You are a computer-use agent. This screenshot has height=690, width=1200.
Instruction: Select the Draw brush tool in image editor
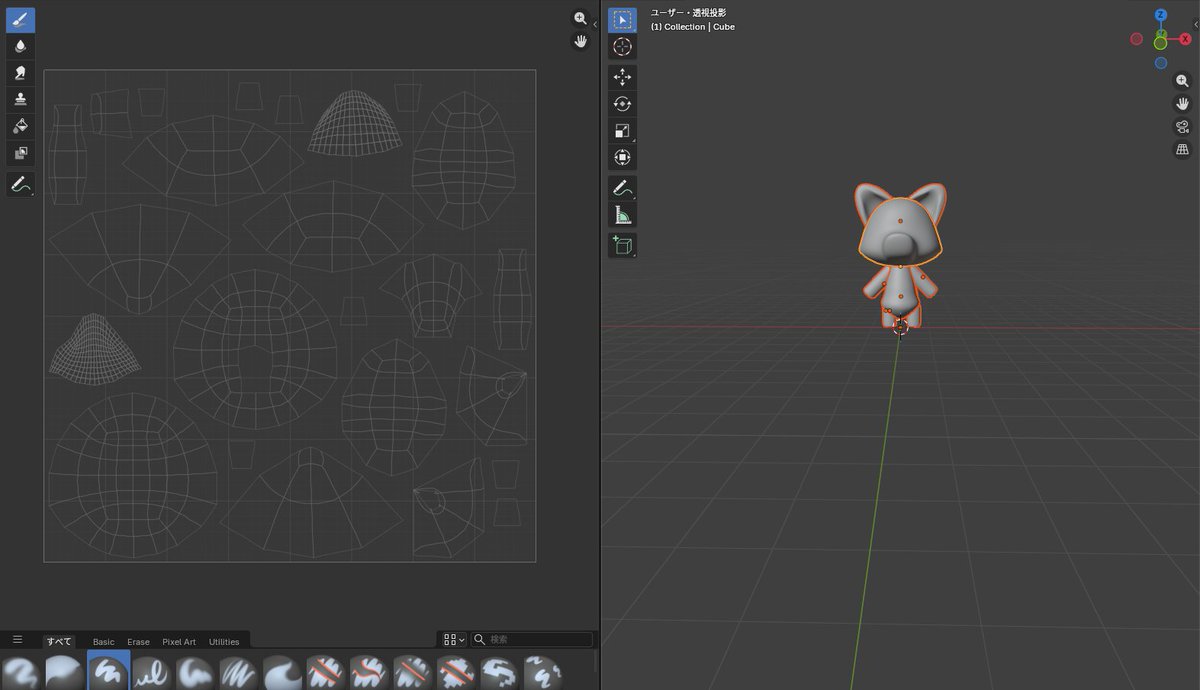point(21,20)
